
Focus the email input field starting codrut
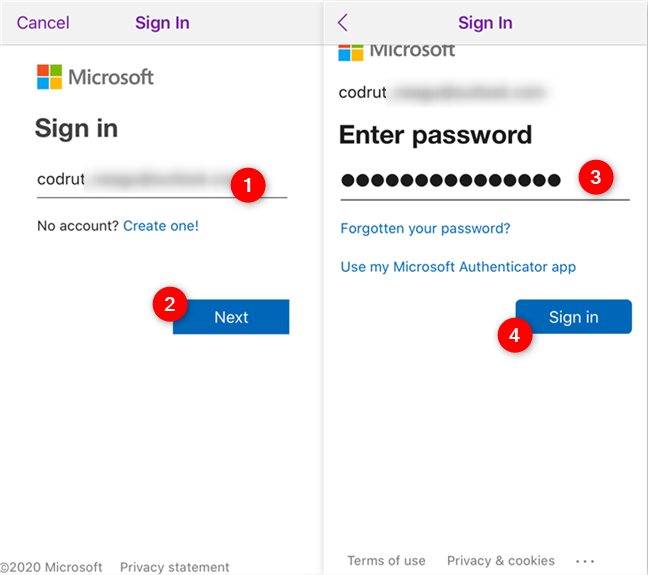(x=162, y=180)
